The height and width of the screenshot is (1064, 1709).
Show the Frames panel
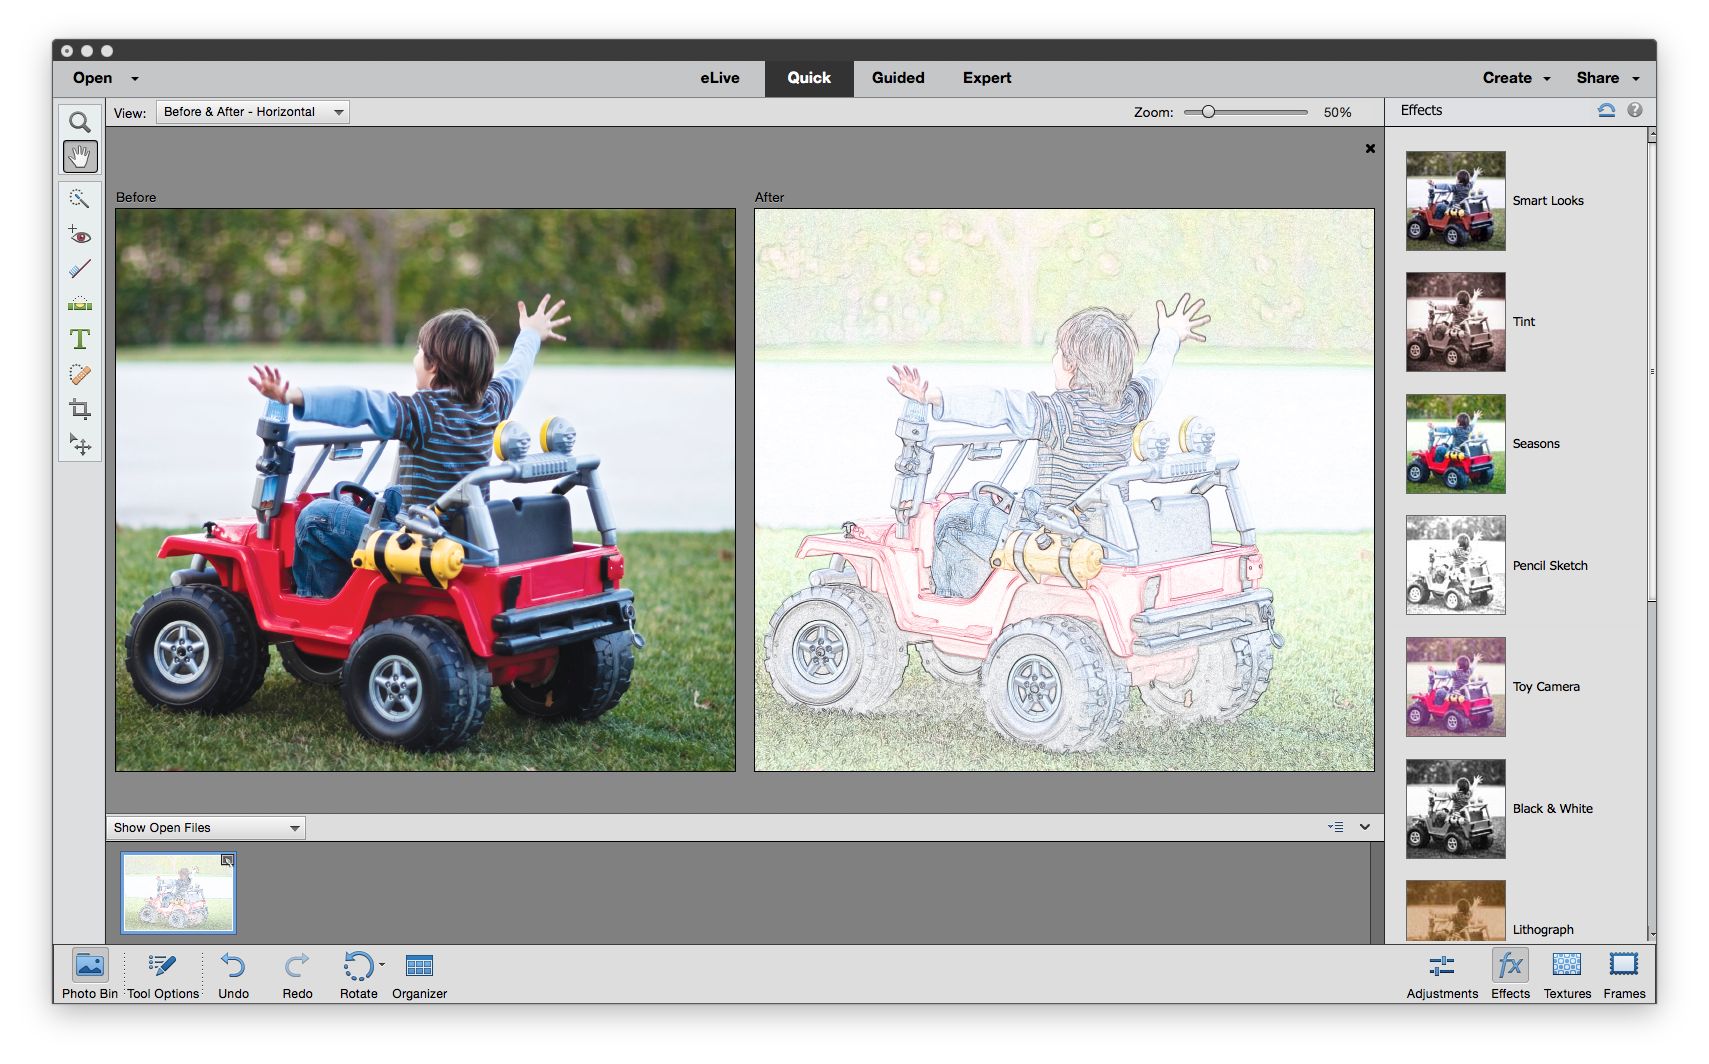coord(1624,974)
